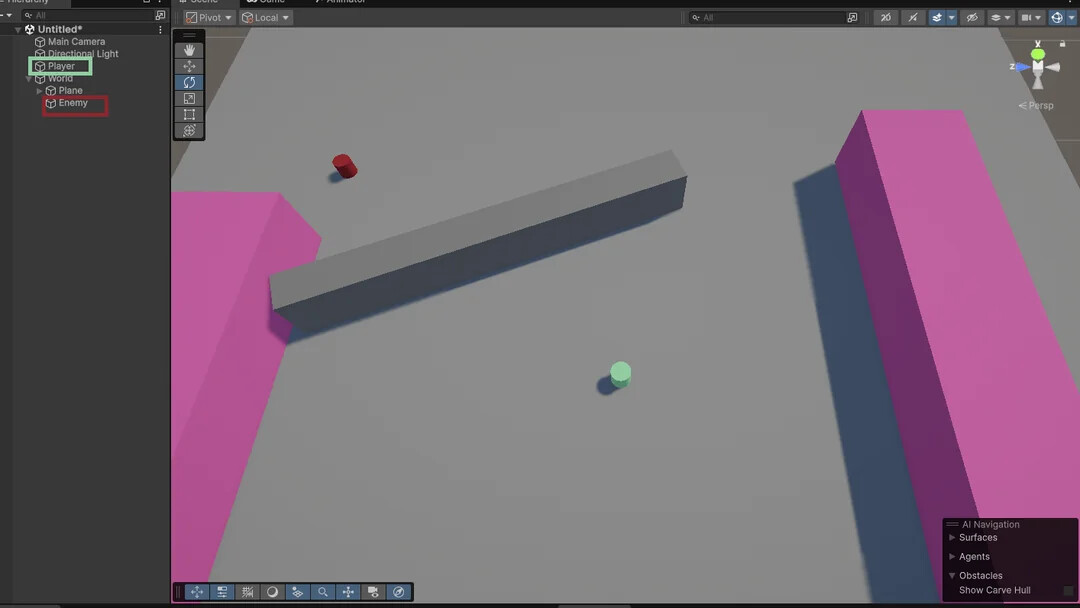
Task: Click the Scene view search field
Action: (x=767, y=17)
